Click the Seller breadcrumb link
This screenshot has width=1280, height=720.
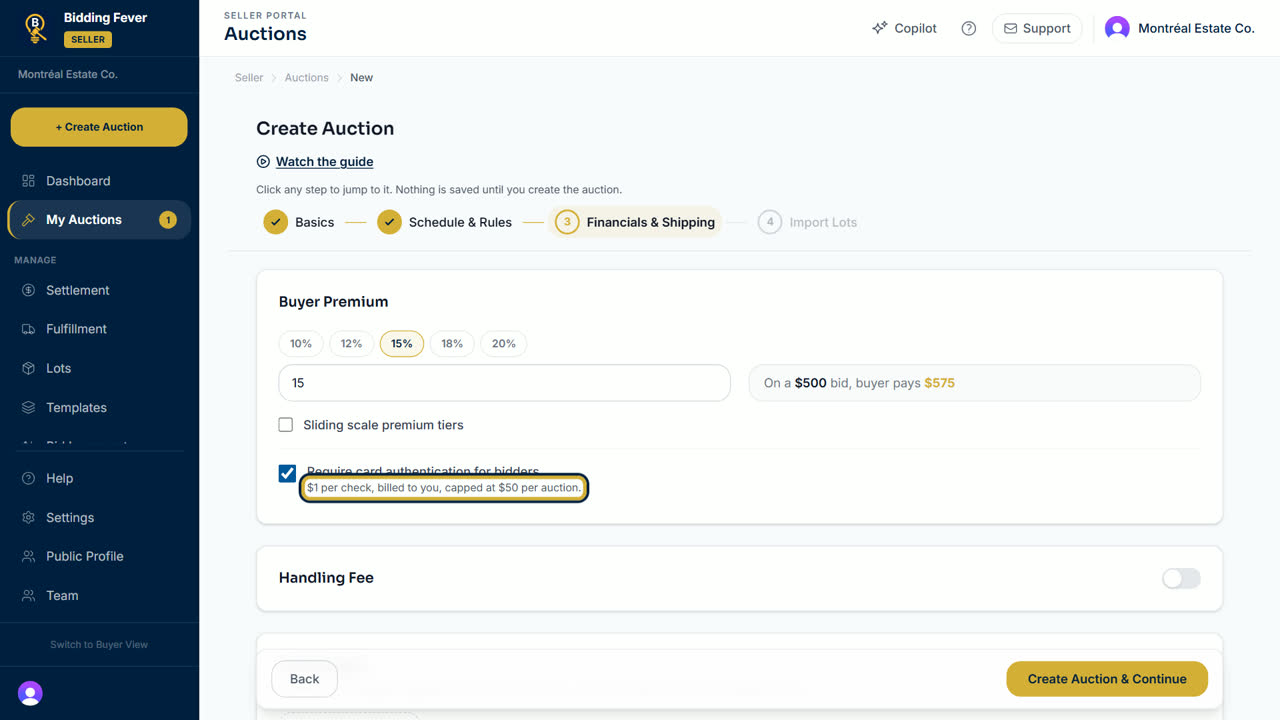click(x=249, y=77)
